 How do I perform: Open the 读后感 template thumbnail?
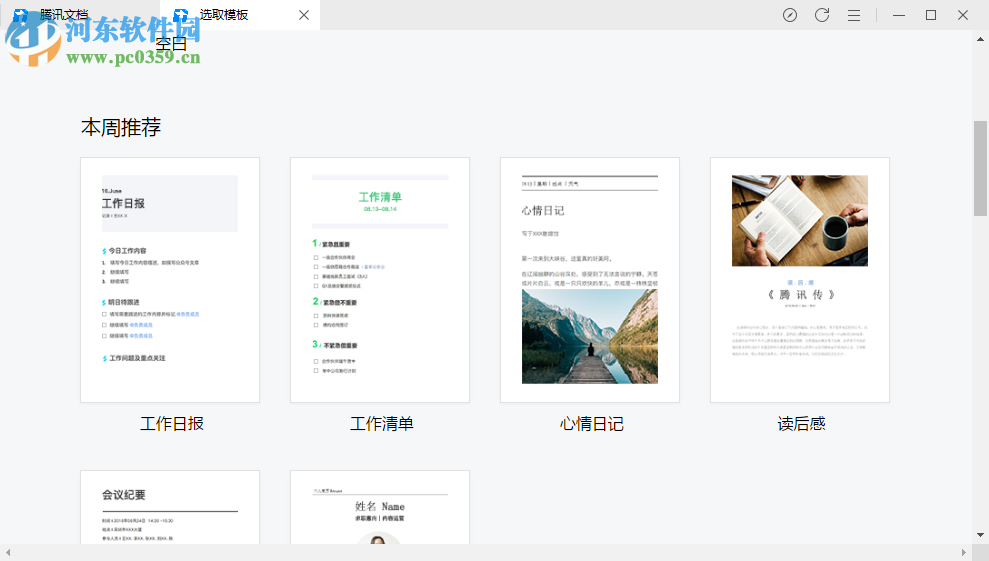point(800,280)
